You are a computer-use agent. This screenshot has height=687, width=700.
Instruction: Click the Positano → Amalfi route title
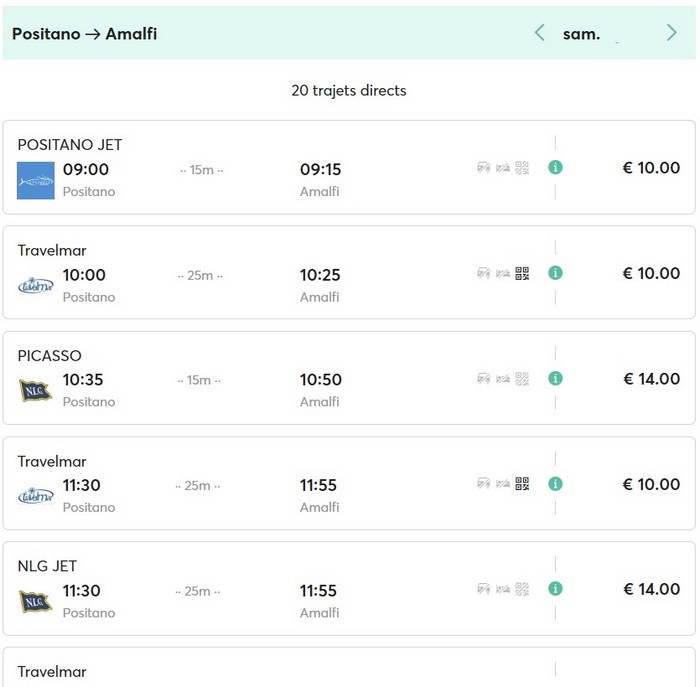coord(85,34)
